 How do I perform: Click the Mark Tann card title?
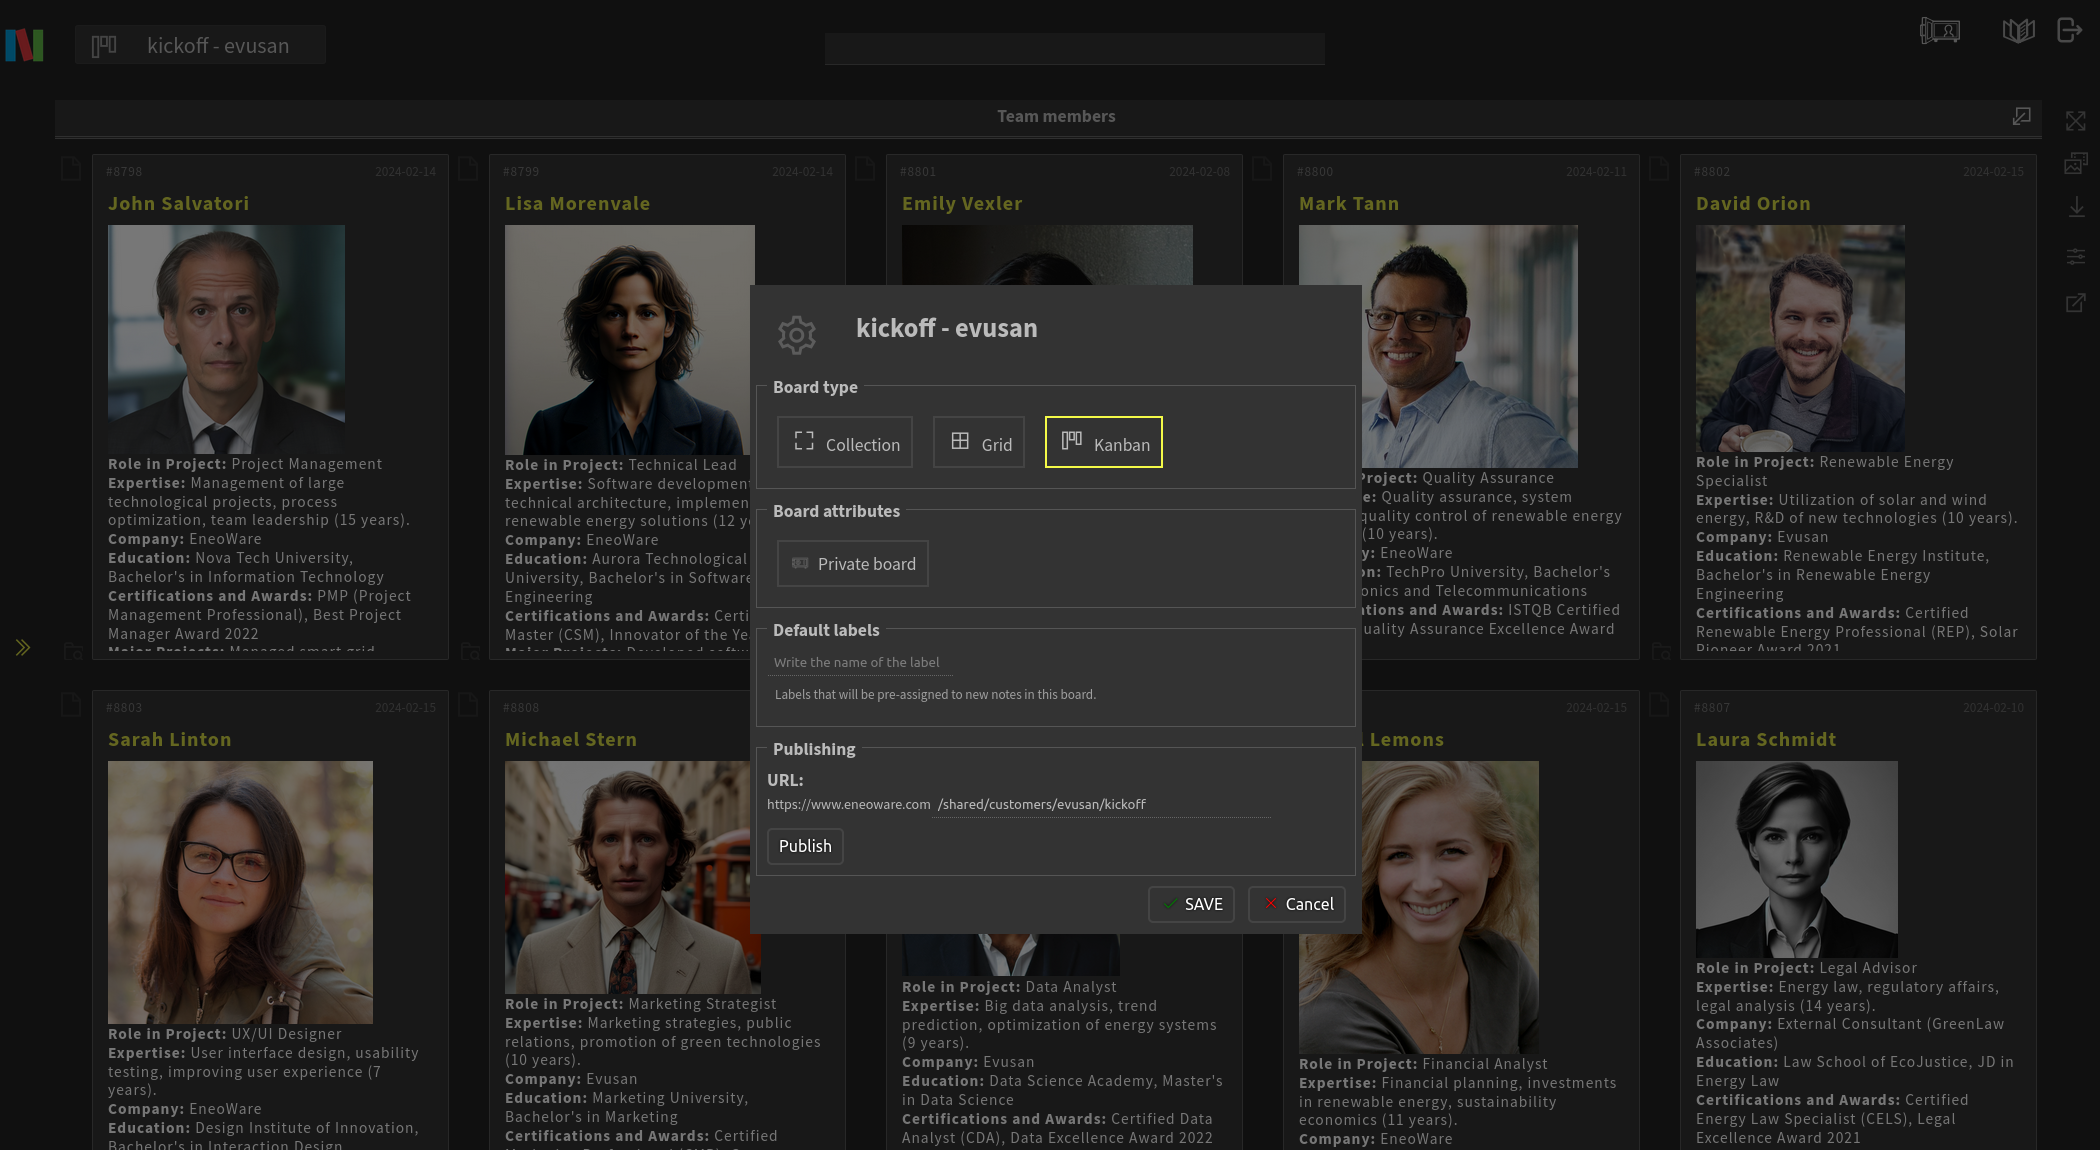tap(1349, 204)
